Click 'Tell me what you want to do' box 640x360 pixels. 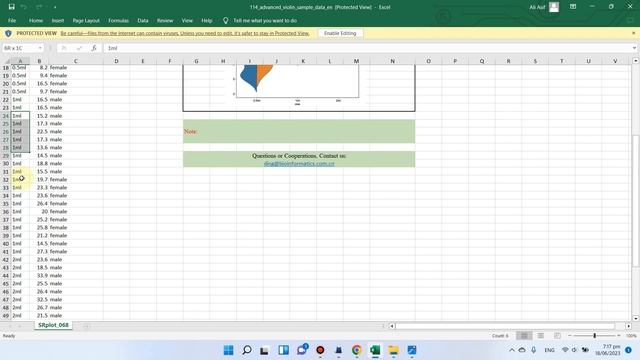click(x=265, y=20)
